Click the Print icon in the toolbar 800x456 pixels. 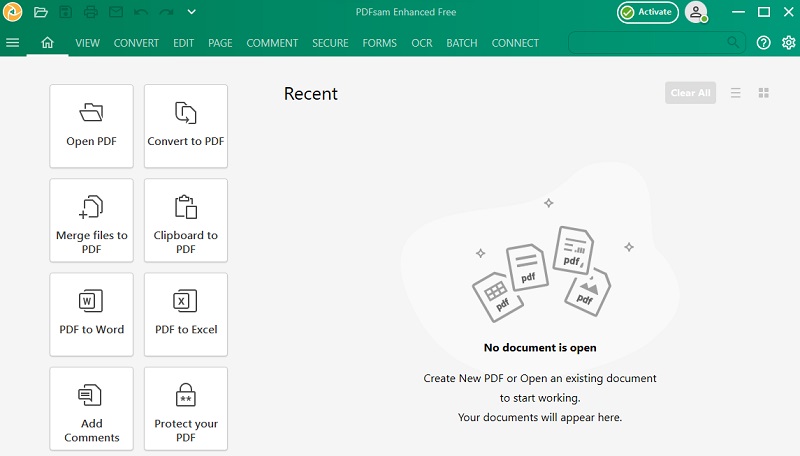(90, 12)
